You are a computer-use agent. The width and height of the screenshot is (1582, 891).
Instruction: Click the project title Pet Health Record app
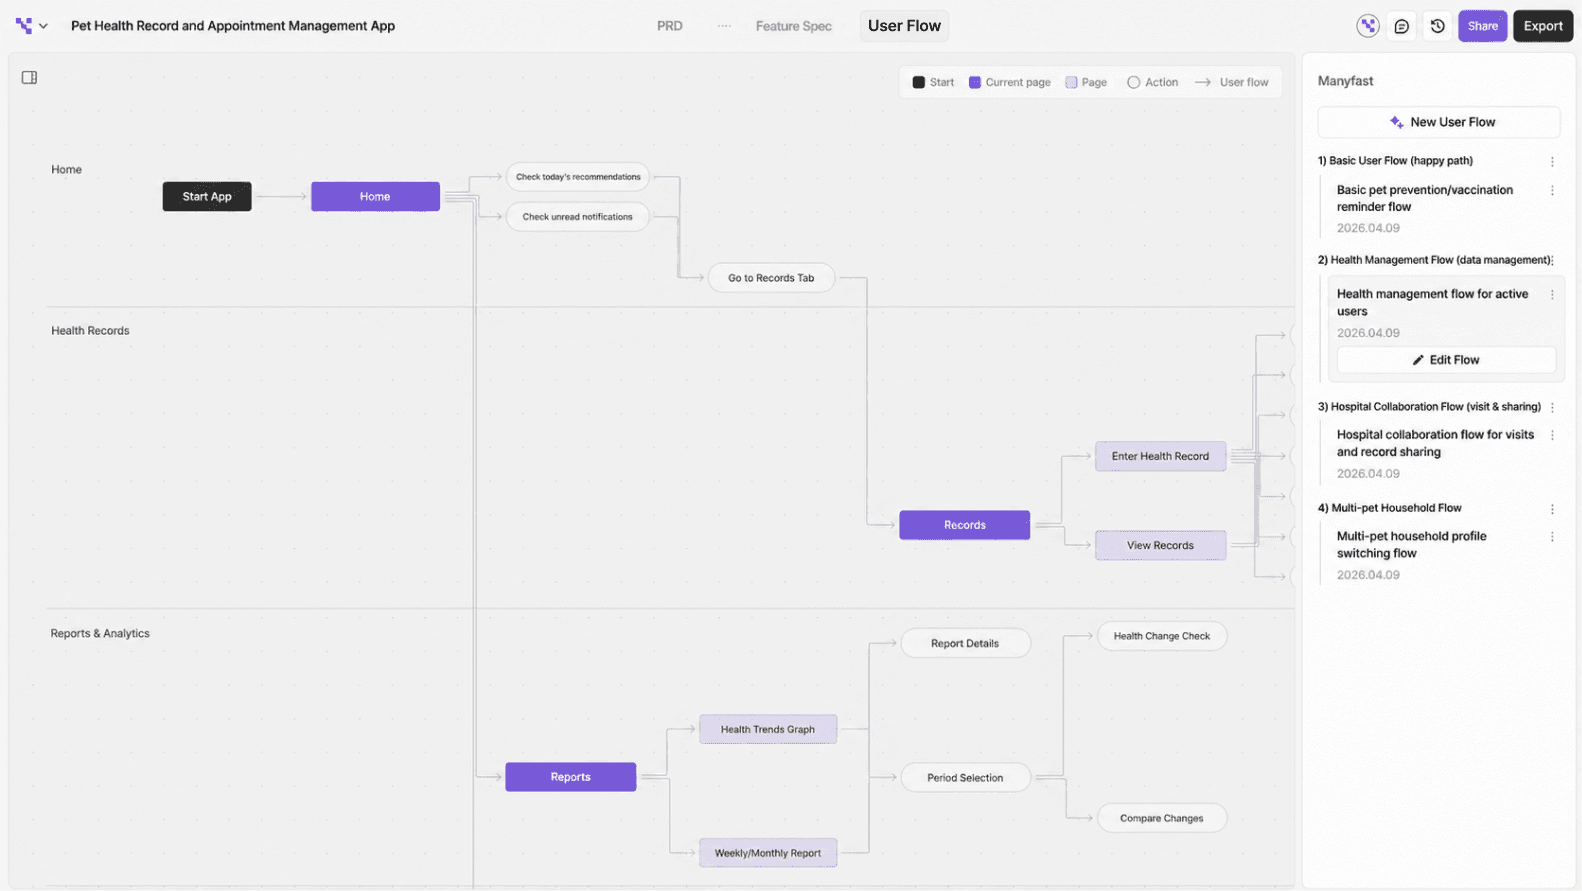point(233,26)
